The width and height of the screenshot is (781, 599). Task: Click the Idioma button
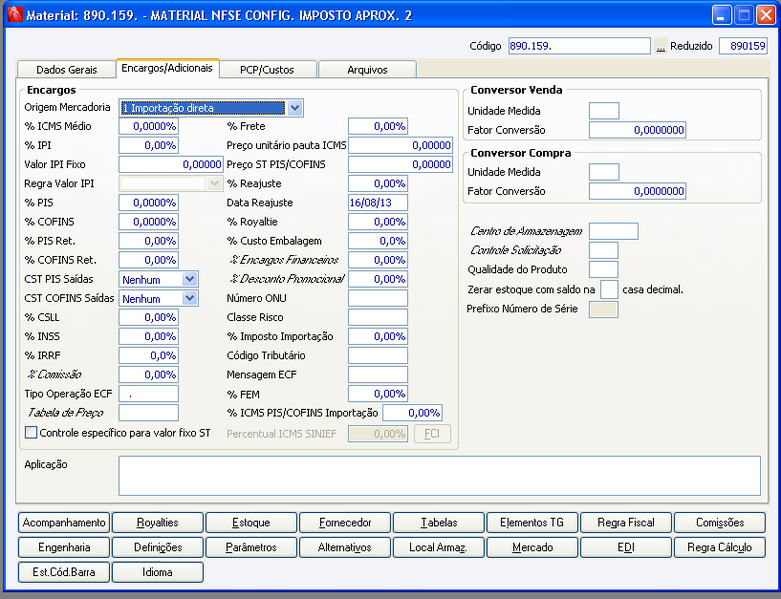157,572
